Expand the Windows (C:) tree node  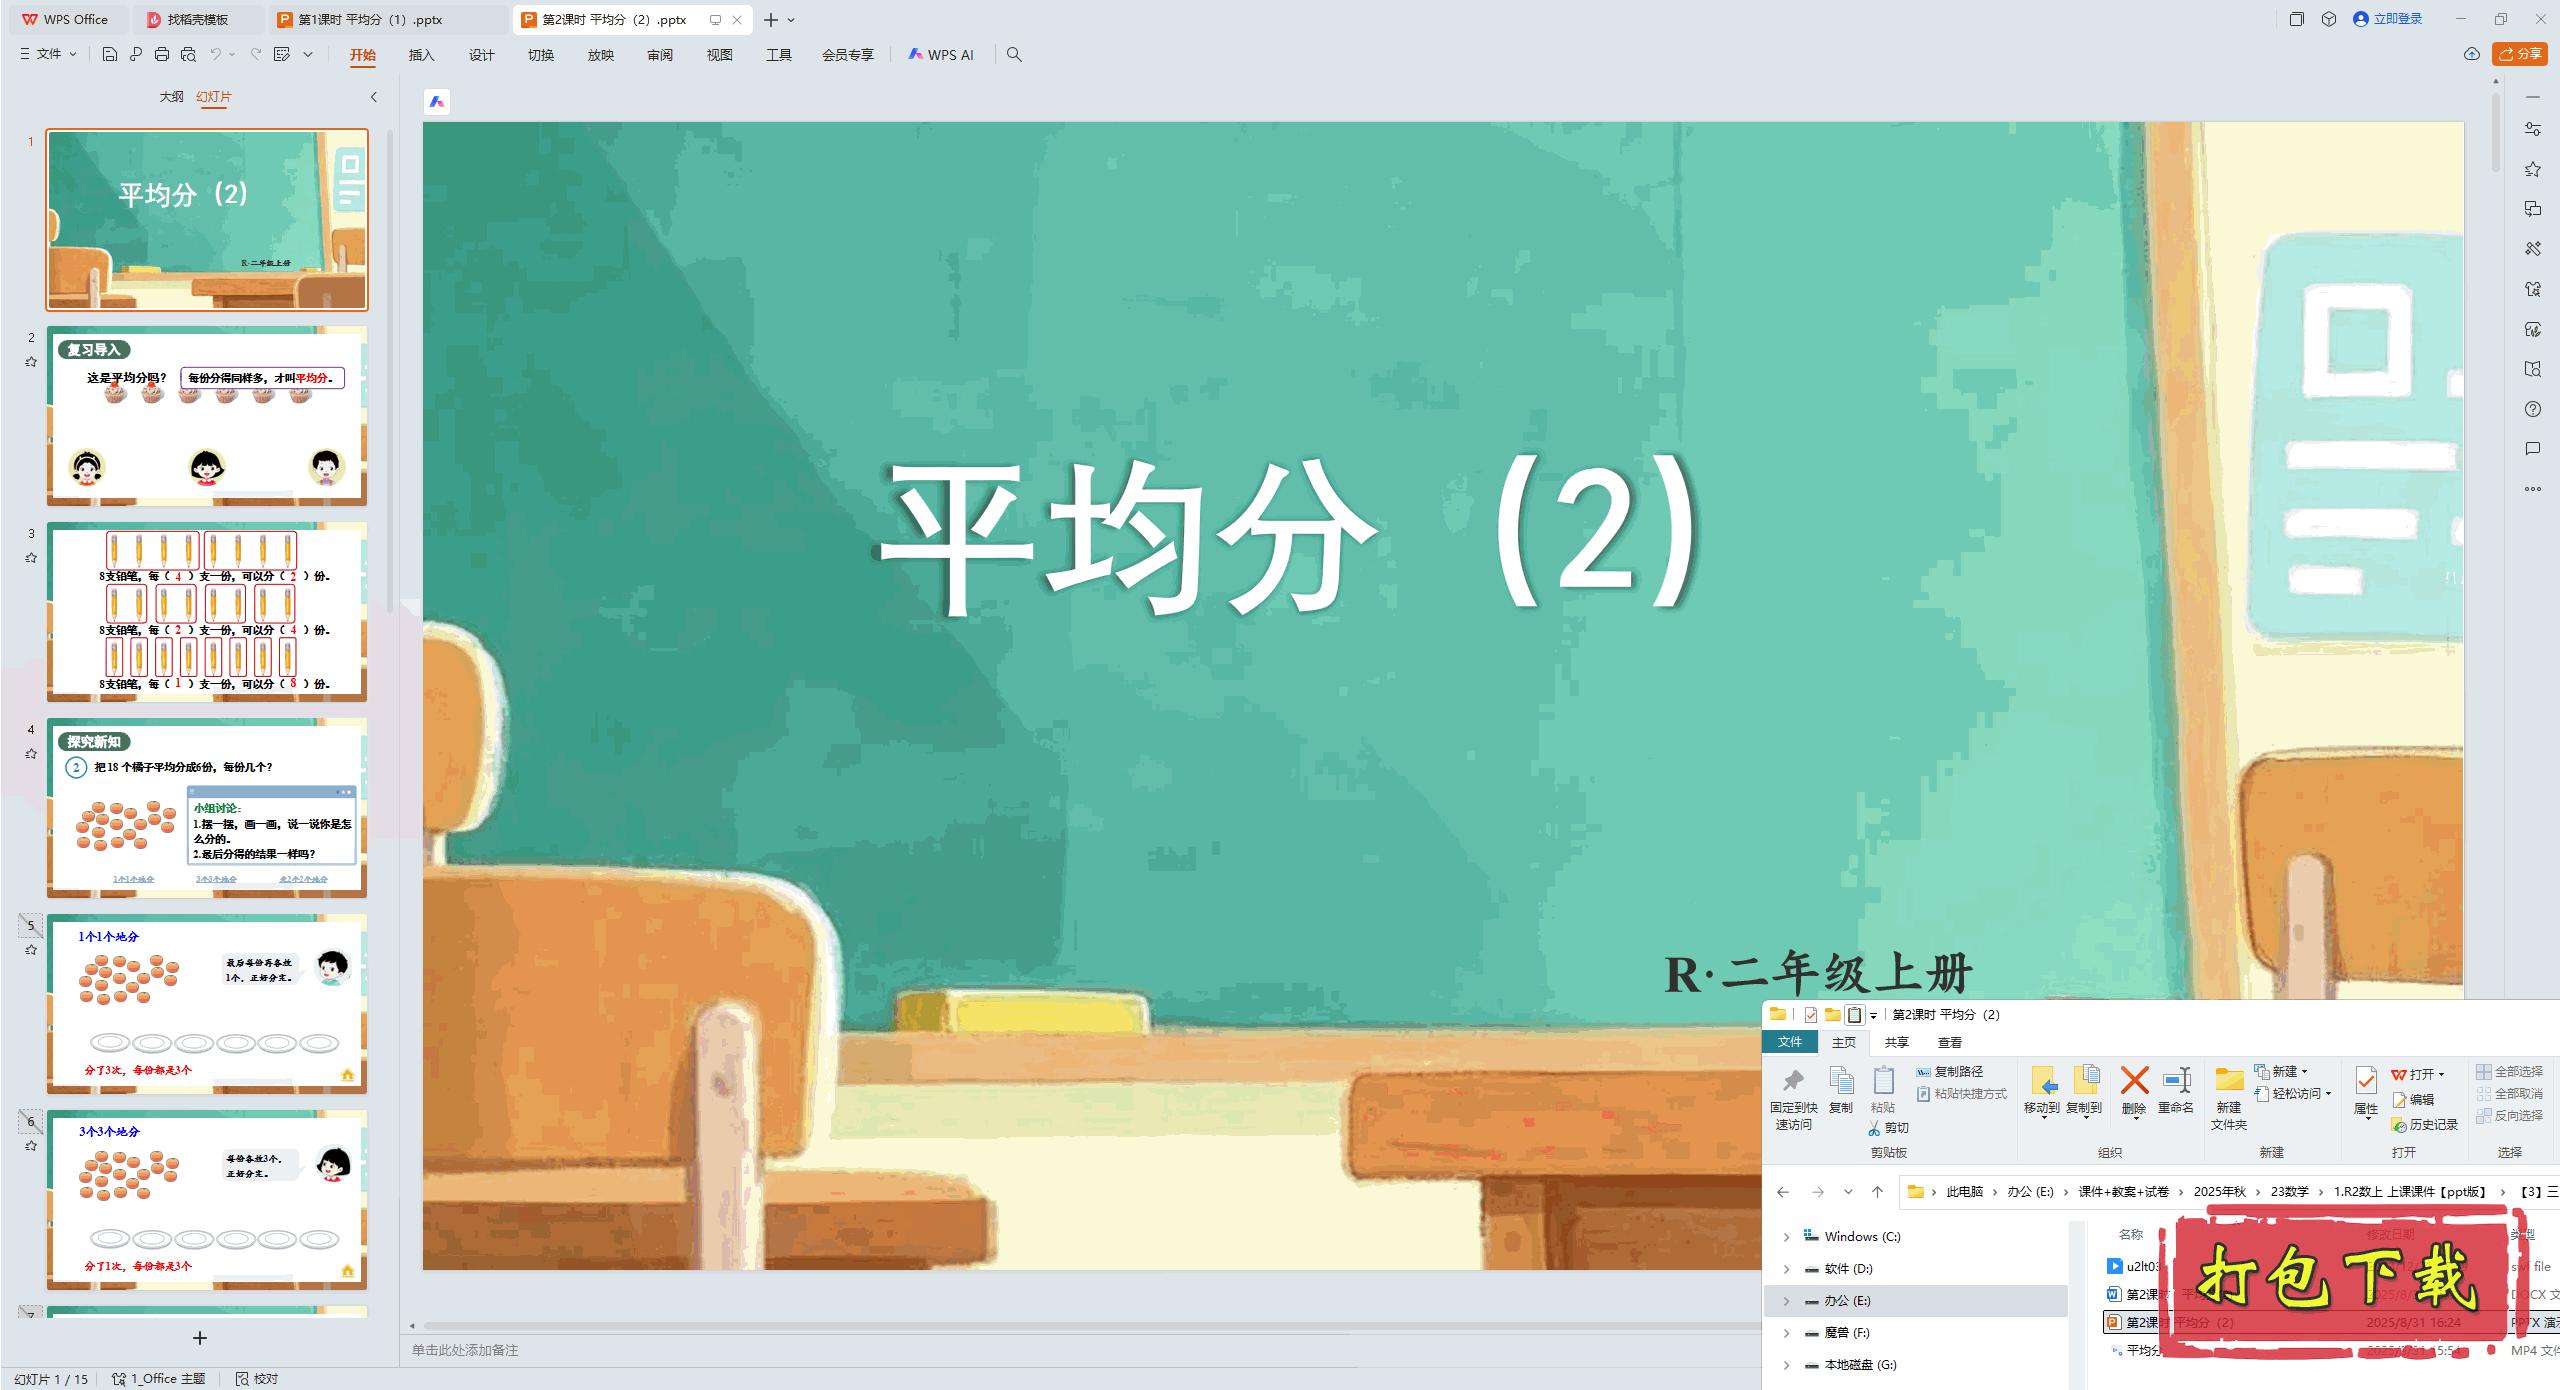click(x=1787, y=1237)
